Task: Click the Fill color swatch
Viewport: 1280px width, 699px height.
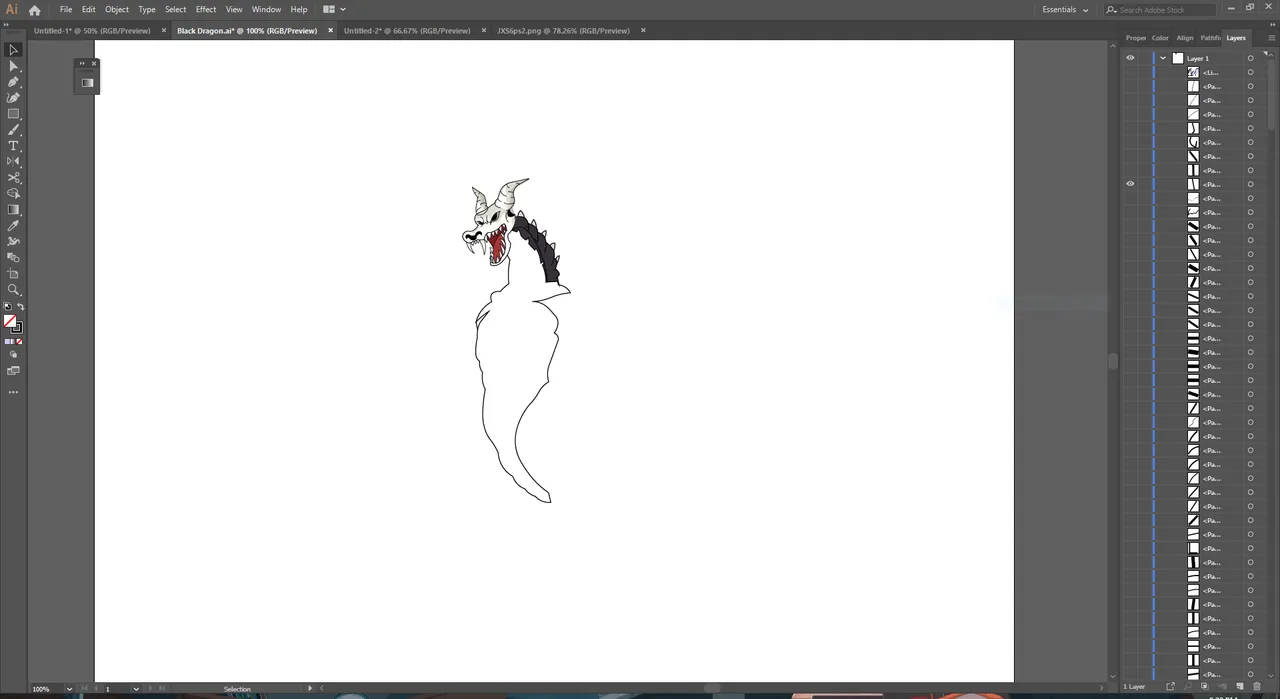Action: [10, 321]
